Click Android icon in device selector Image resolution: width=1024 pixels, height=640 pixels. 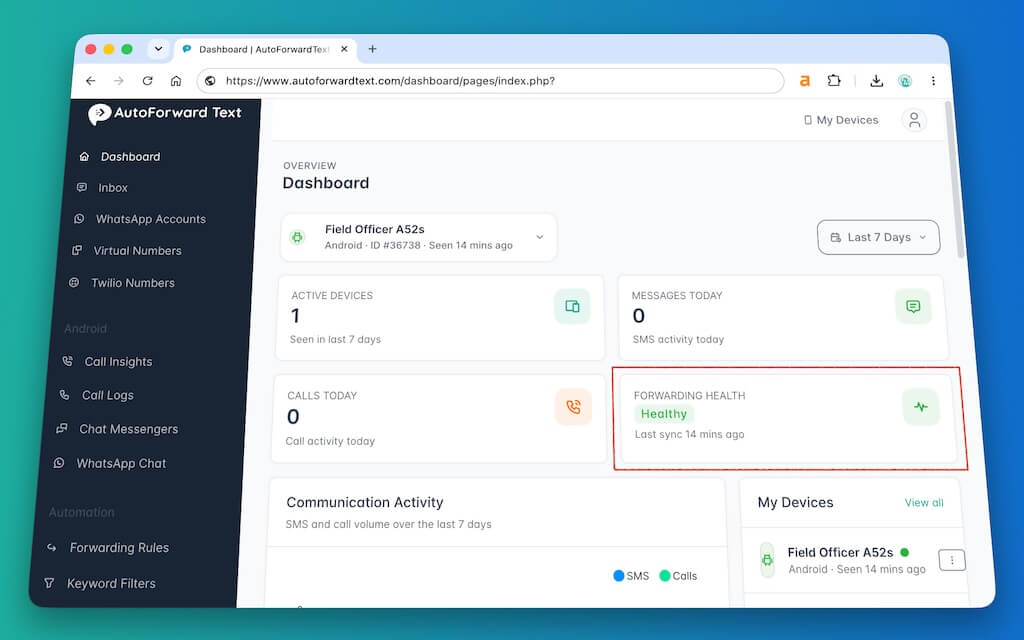[x=297, y=237]
